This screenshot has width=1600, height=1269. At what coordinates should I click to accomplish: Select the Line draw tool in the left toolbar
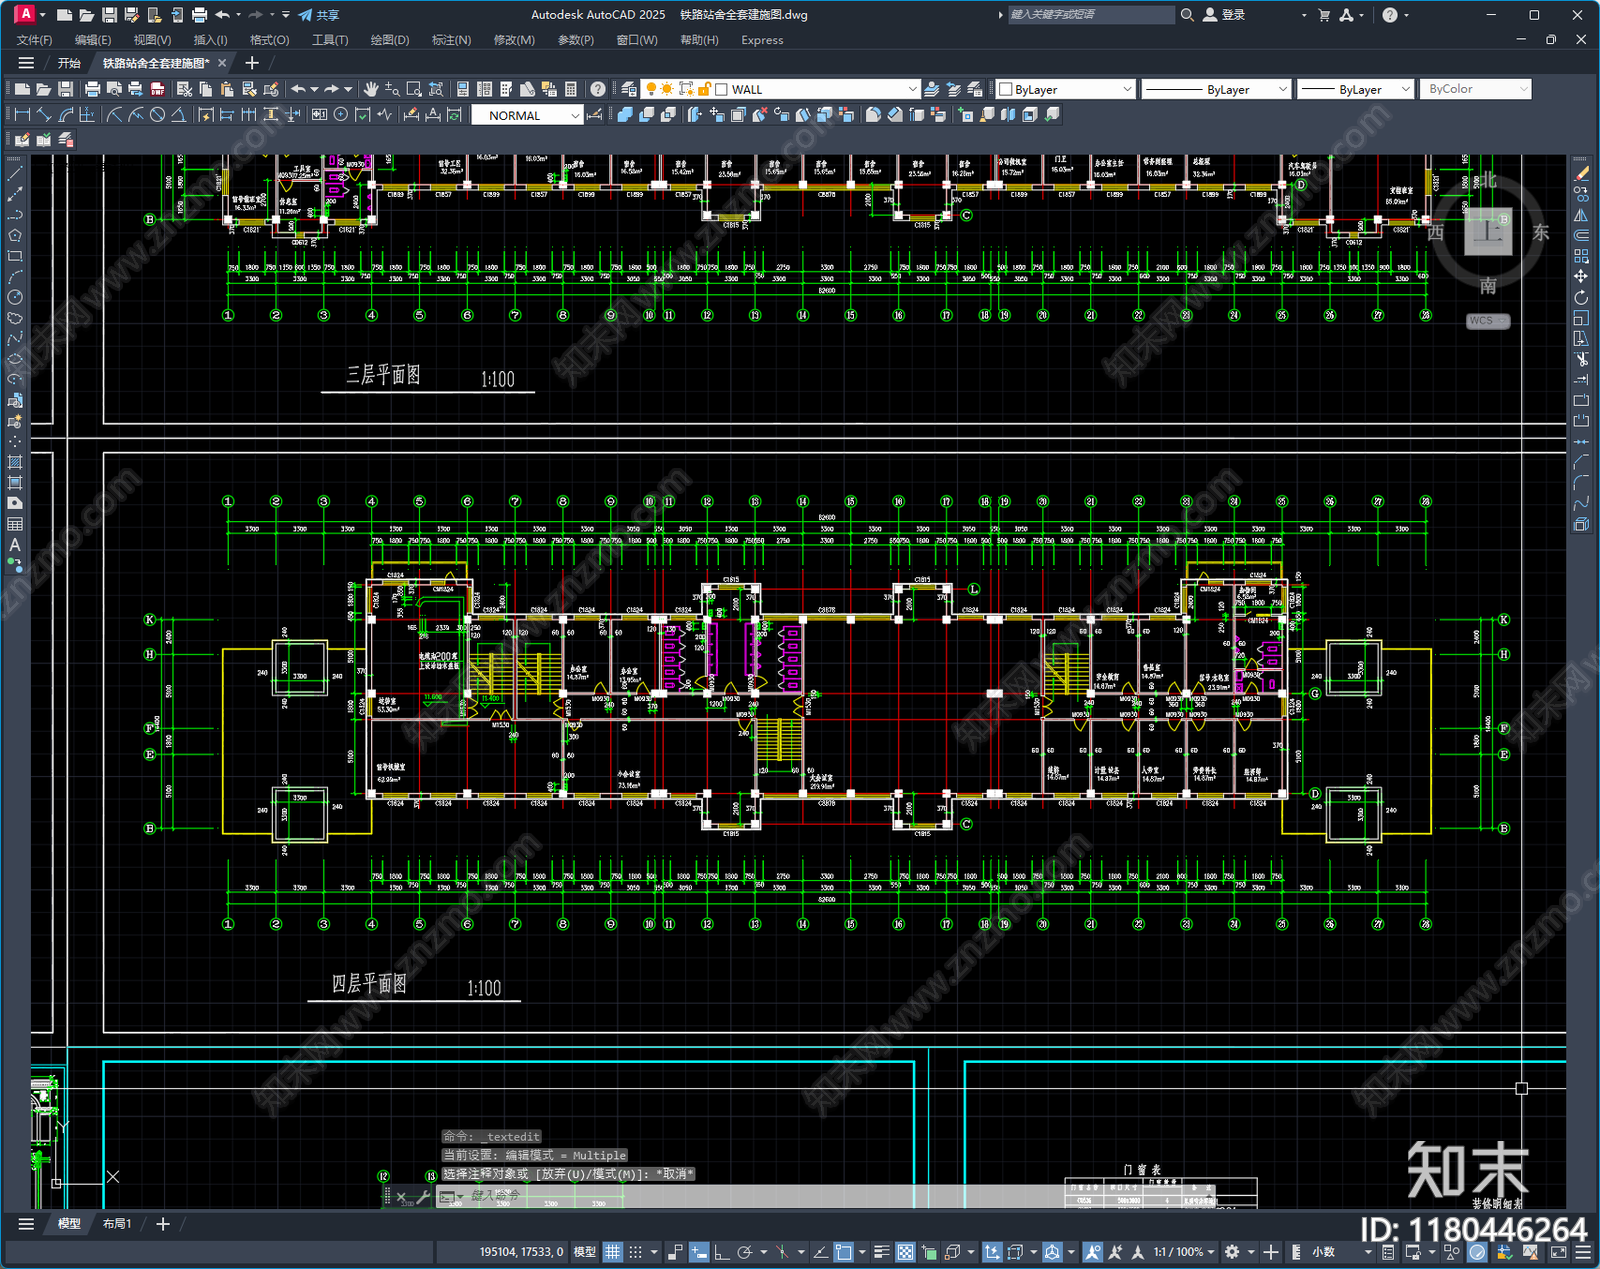tap(15, 174)
